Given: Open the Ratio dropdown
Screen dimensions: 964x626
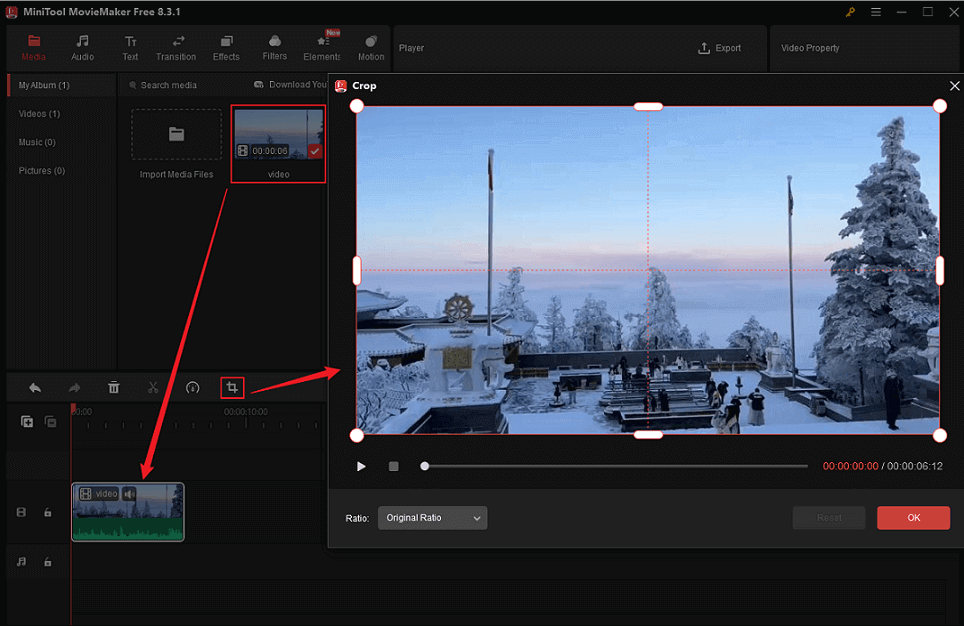Looking at the screenshot, I should (x=432, y=518).
